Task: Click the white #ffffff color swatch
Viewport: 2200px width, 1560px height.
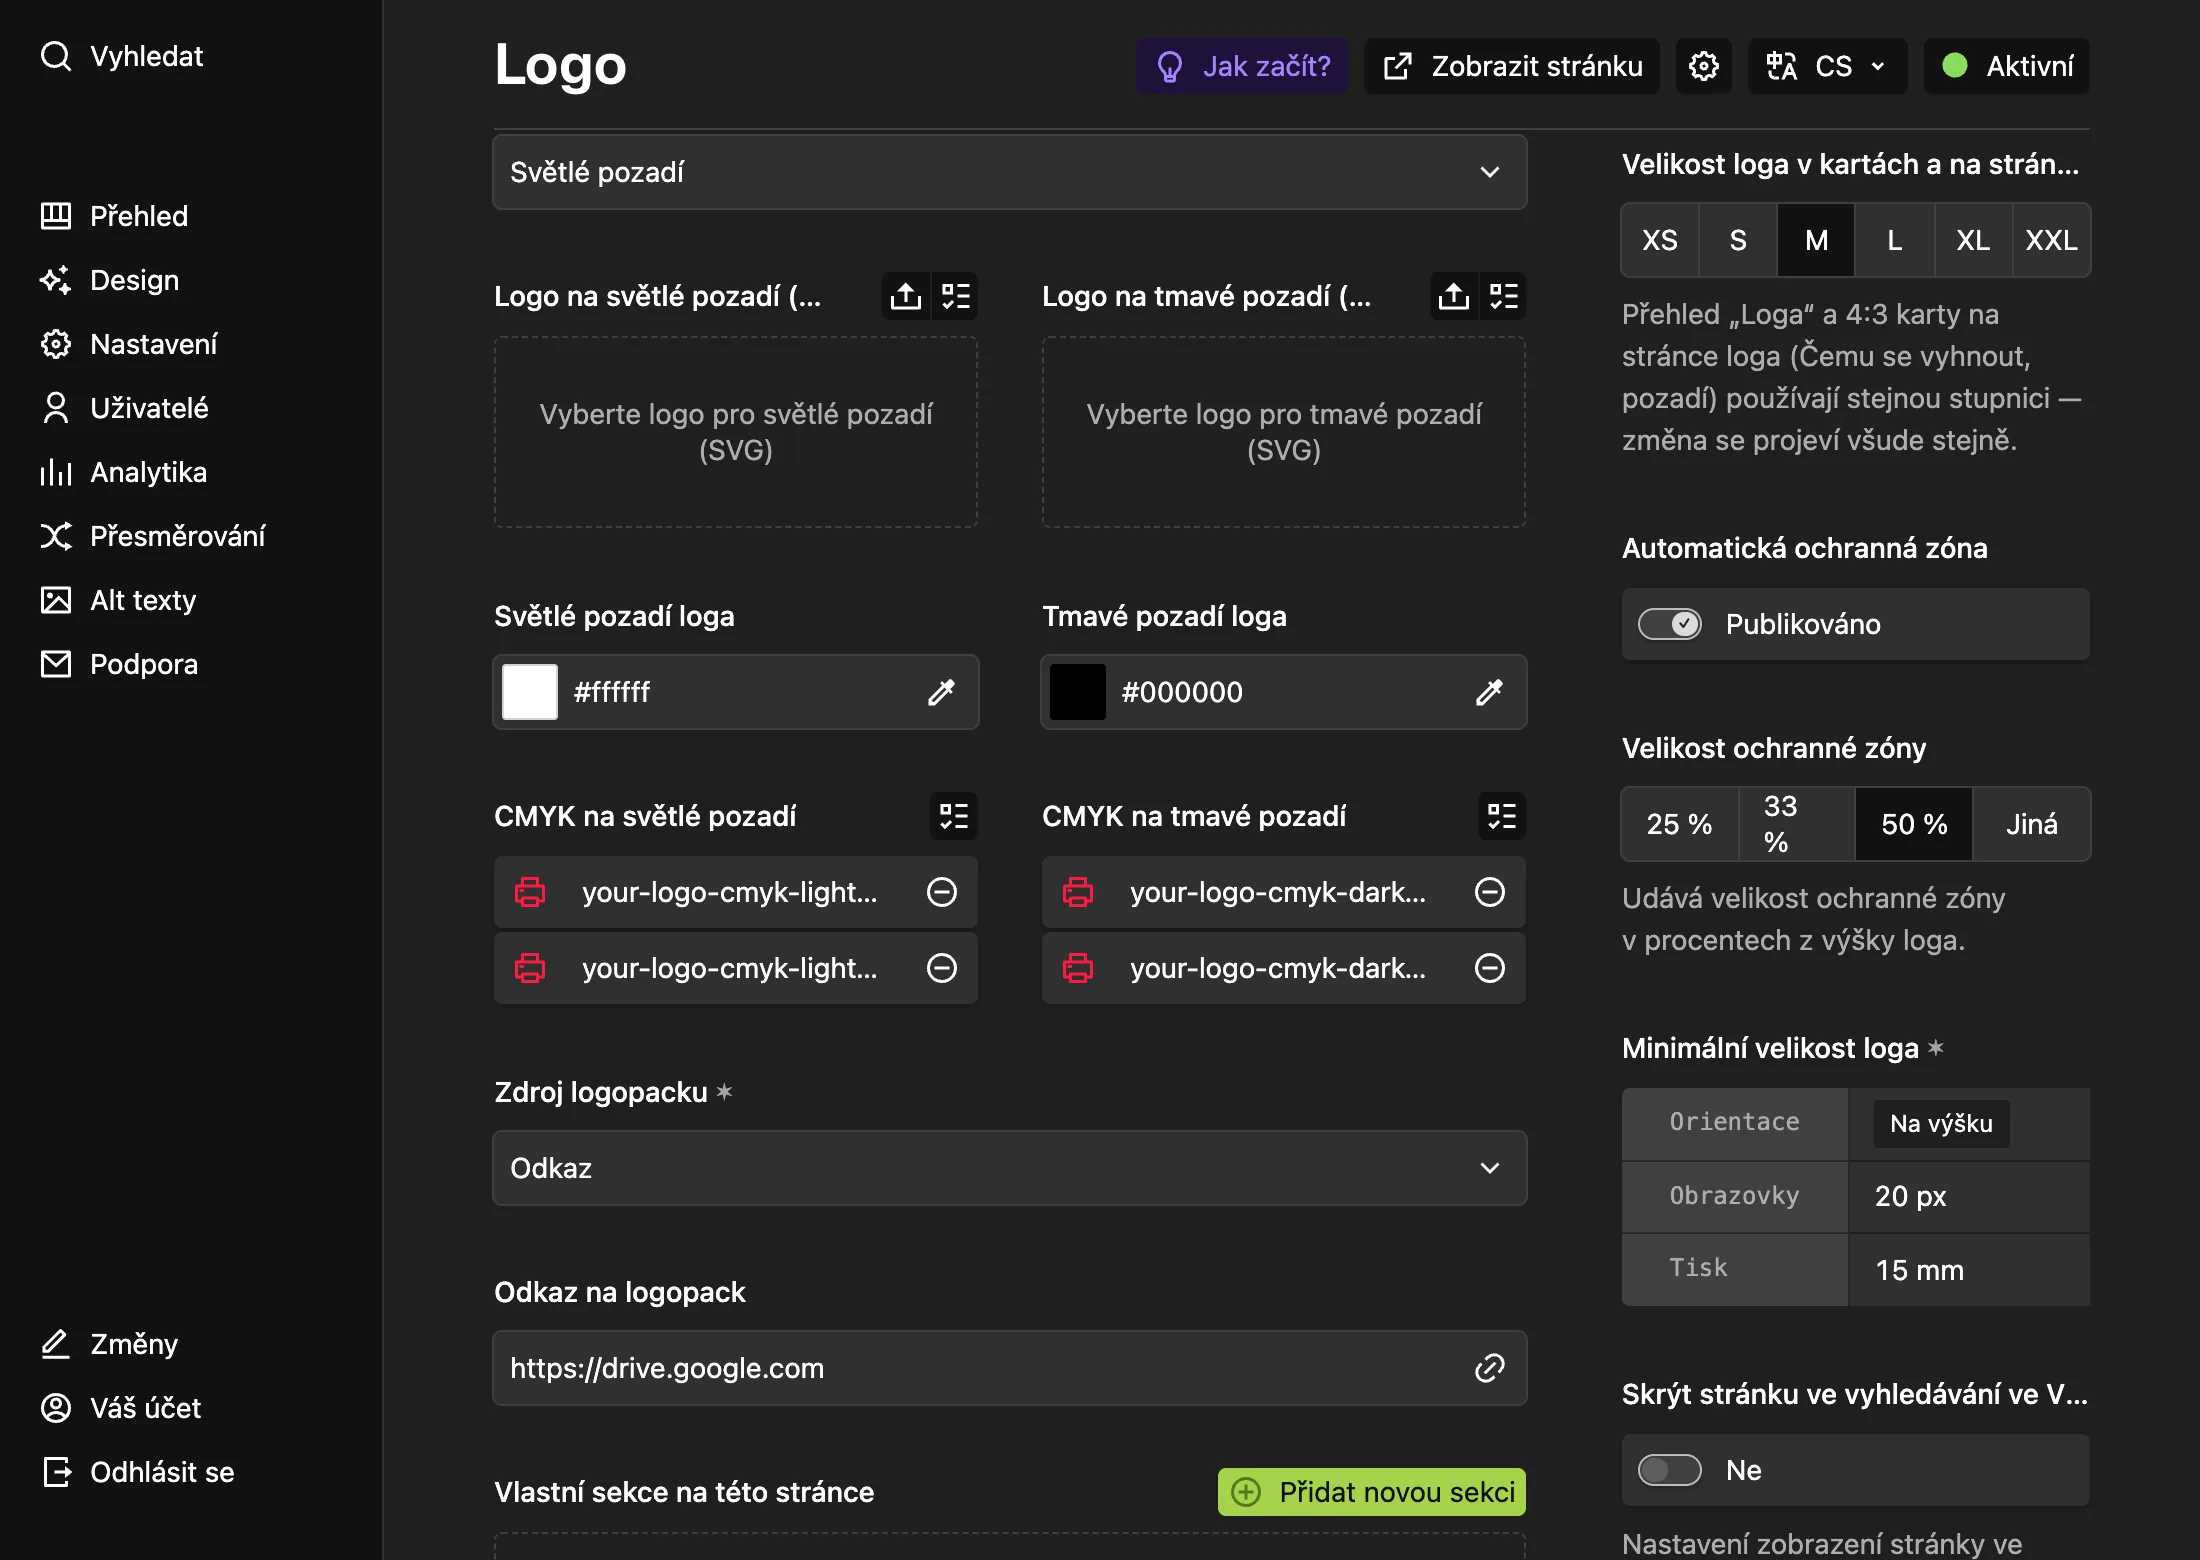Action: point(530,692)
